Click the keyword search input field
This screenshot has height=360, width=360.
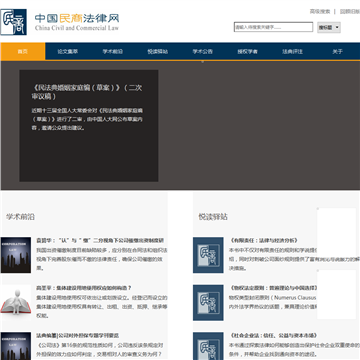point(273,27)
